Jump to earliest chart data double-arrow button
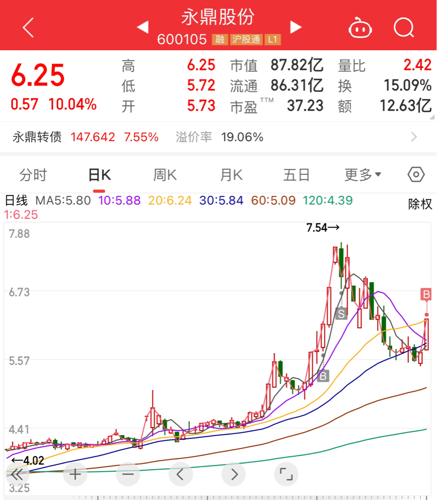 [x=16, y=474]
